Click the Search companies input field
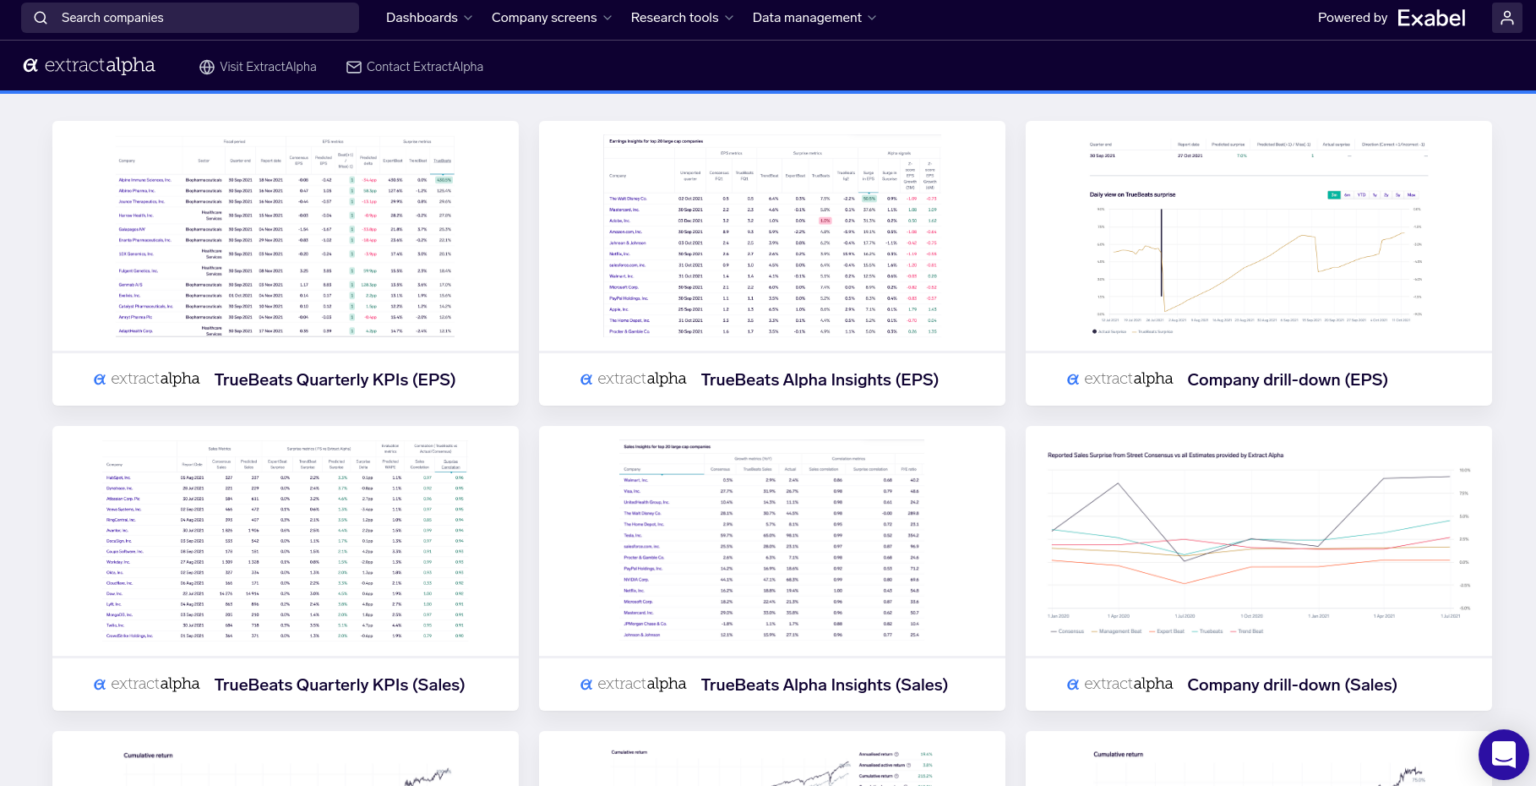1536x786 pixels. (190, 17)
